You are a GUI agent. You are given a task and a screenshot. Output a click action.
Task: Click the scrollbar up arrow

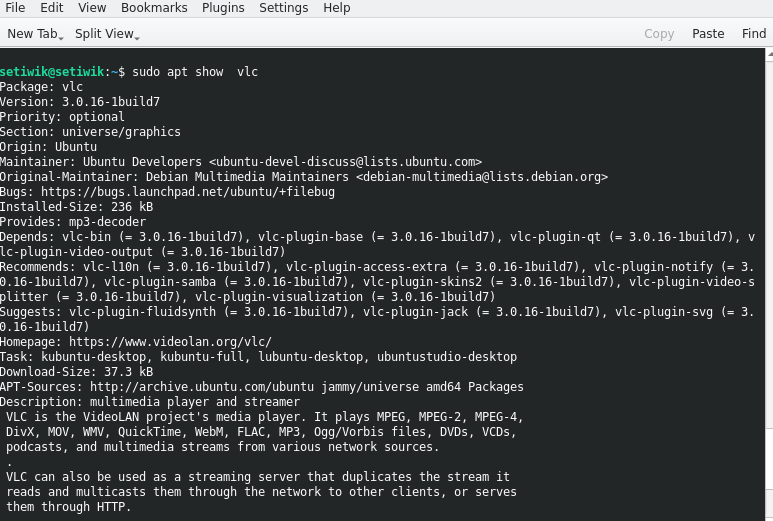point(770,54)
